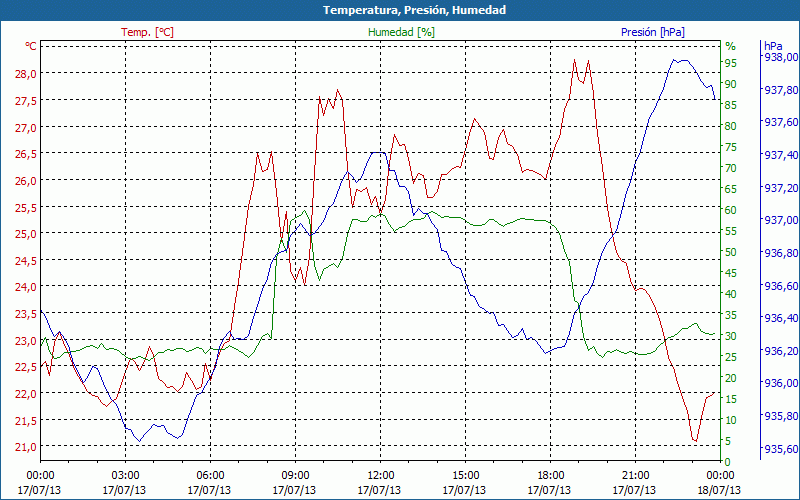Click the 03:00 time axis label
This screenshot has width=800, height=500.
point(125,476)
